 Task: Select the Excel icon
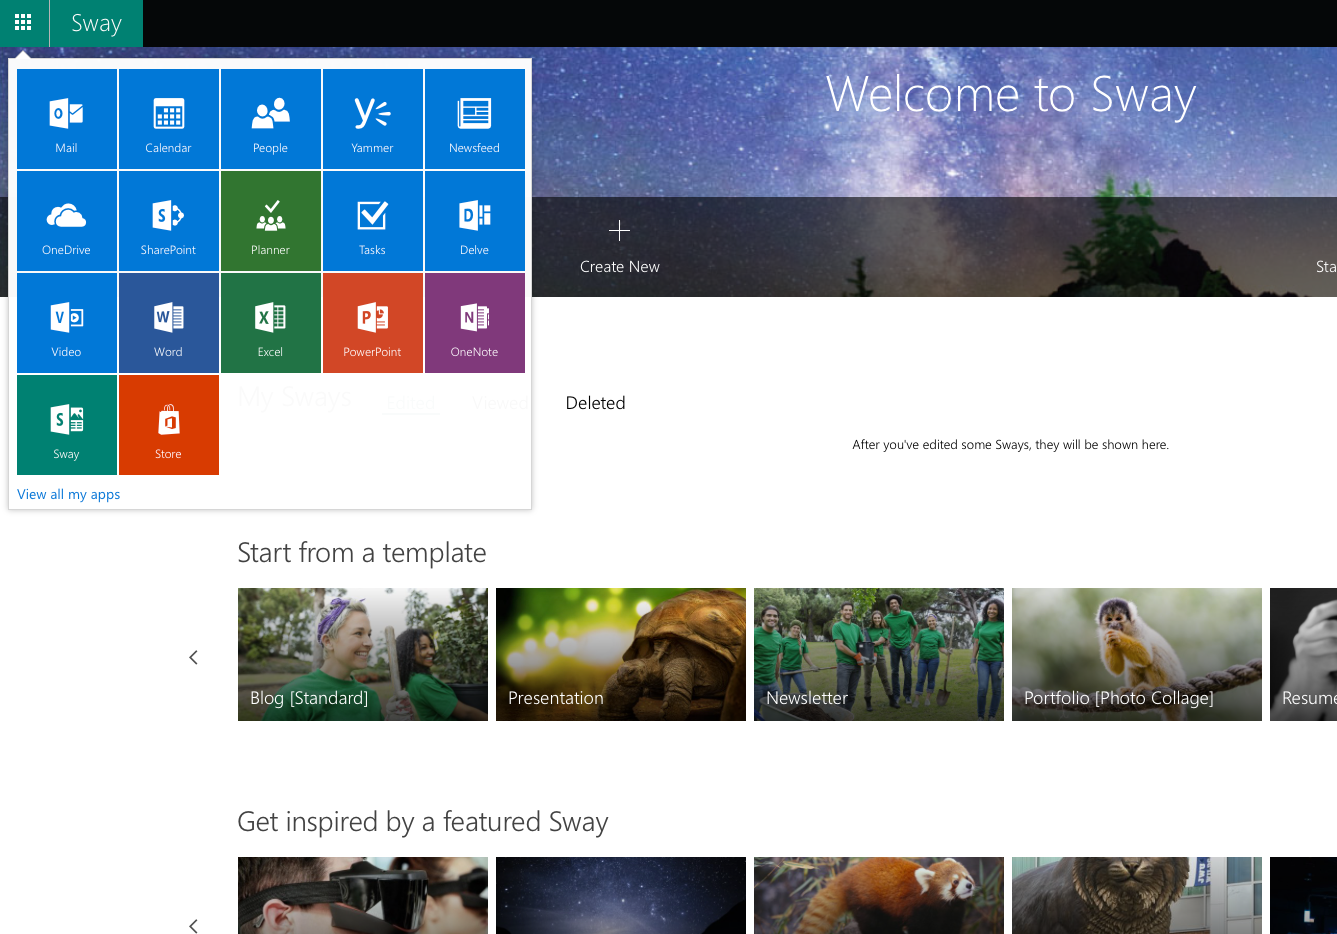(x=270, y=322)
